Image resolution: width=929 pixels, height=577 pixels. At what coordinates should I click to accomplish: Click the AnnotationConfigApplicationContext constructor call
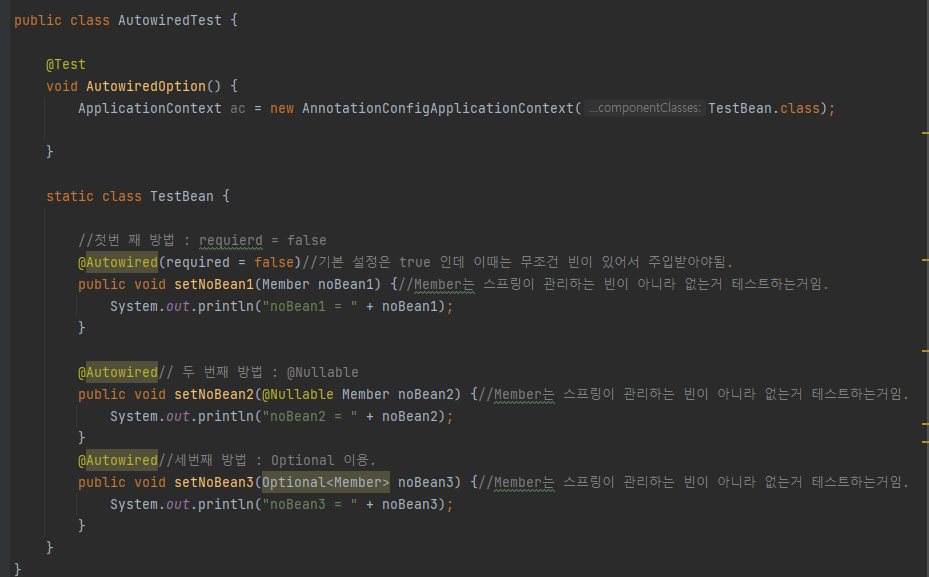pyautogui.click(x=438, y=108)
